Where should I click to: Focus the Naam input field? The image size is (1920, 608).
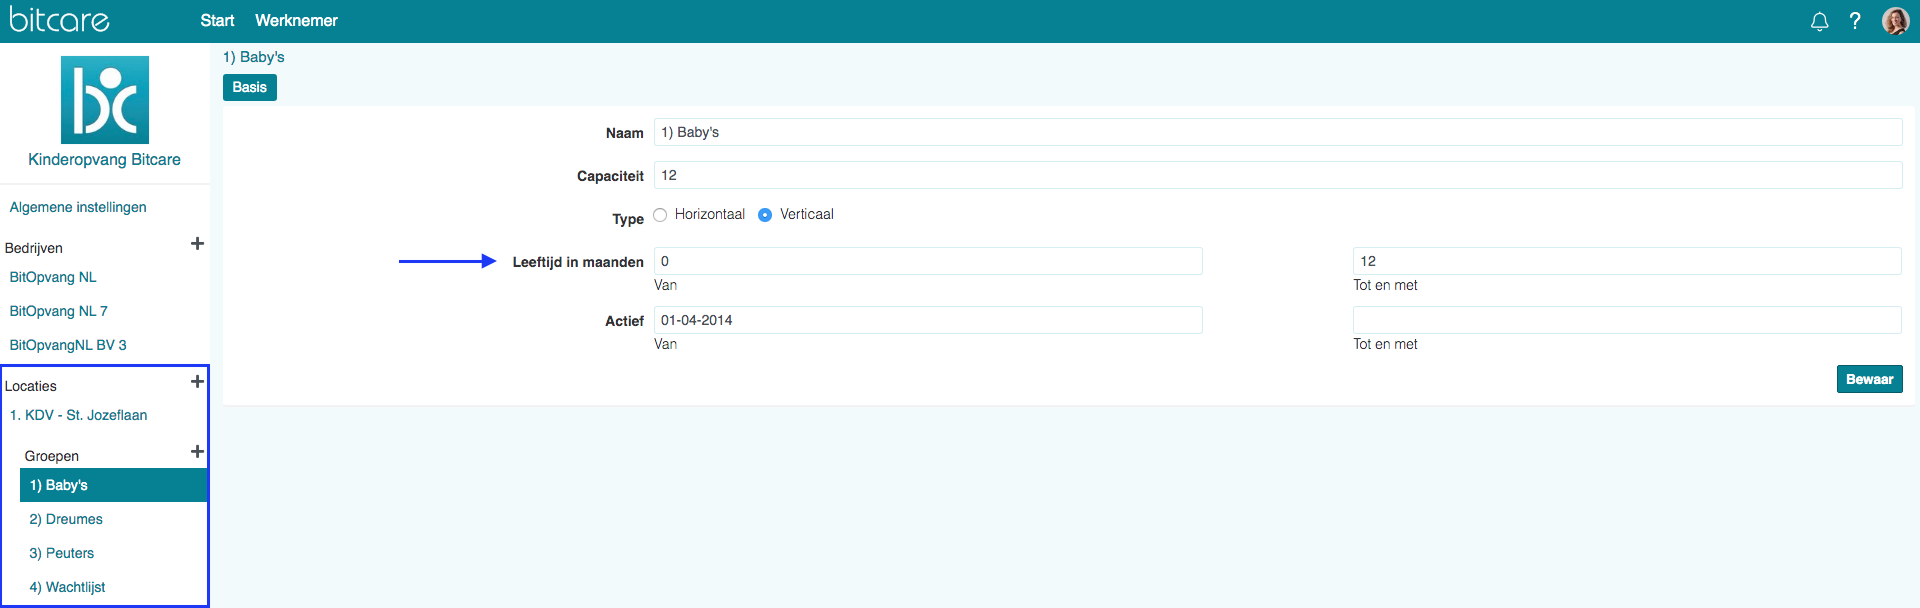1278,132
